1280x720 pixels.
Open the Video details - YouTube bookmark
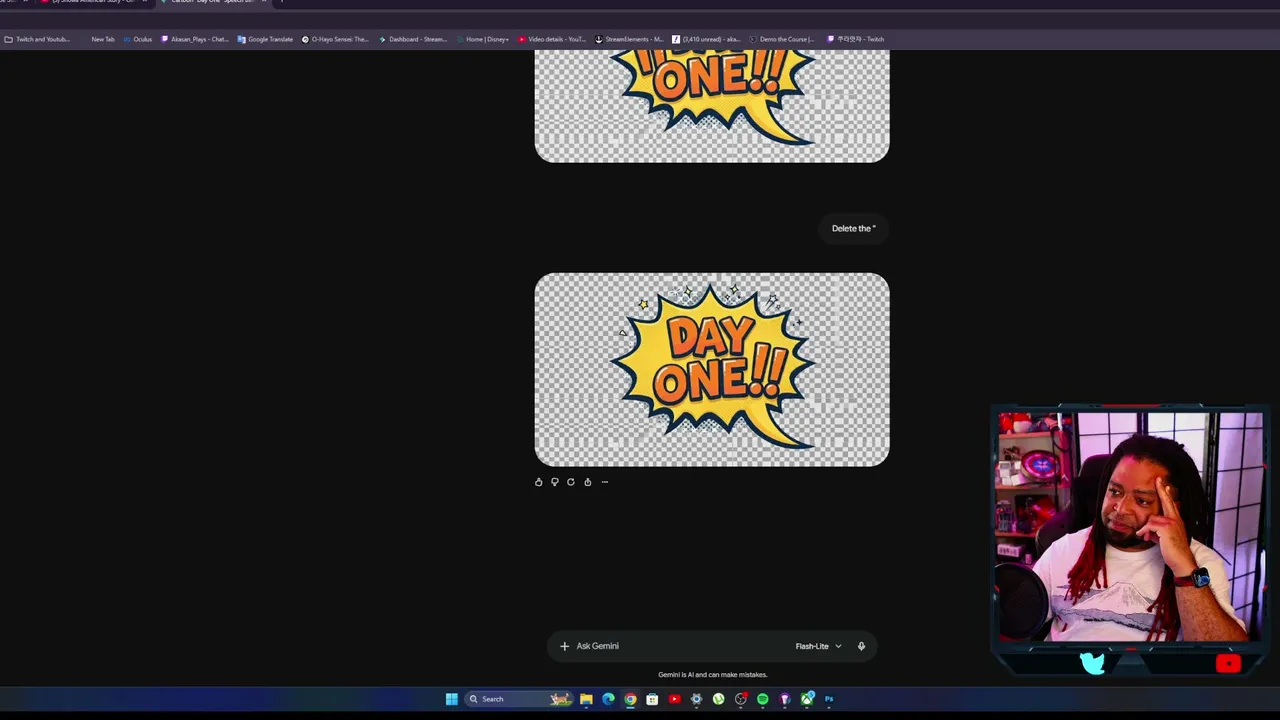pyautogui.click(x=552, y=39)
